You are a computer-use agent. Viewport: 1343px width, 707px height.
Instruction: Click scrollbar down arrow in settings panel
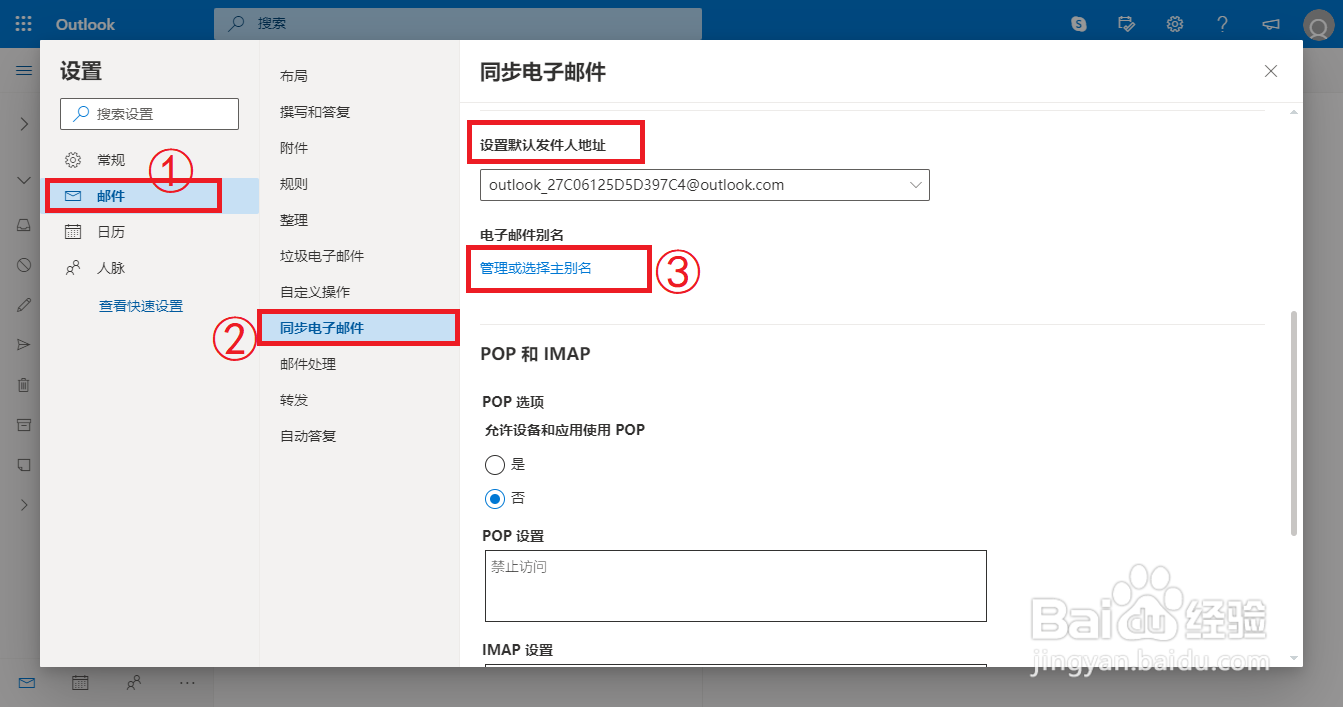coord(1295,658)
